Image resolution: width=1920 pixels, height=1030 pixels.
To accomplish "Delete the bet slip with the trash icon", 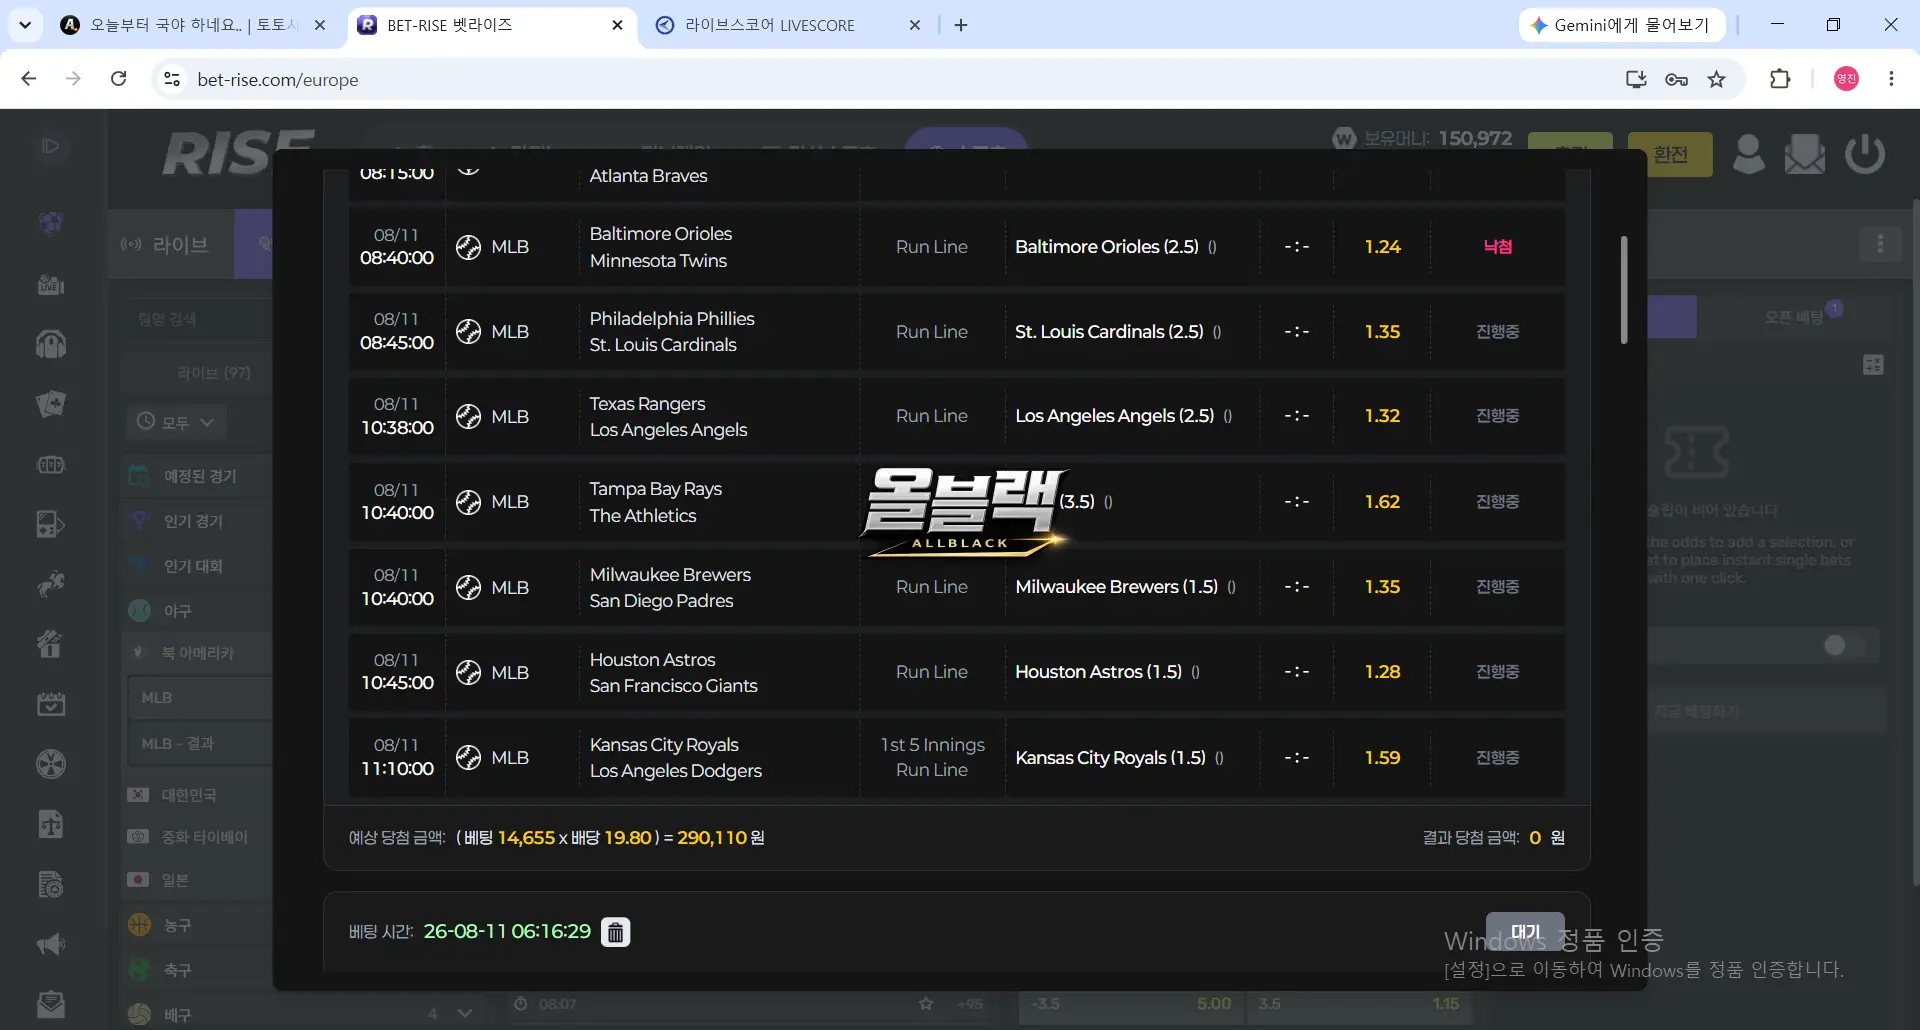I will coord(615,932).
